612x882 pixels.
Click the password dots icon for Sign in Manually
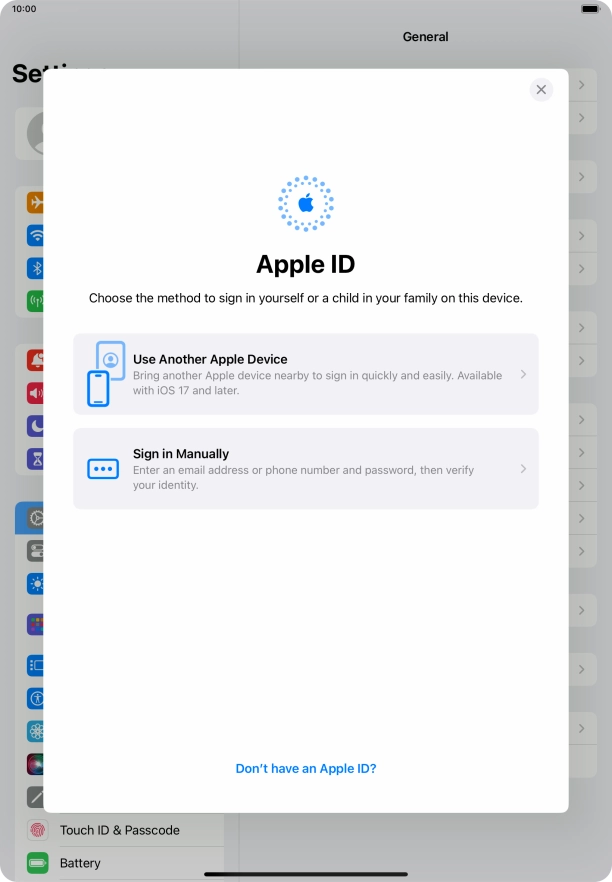click(x=103, y=469)
